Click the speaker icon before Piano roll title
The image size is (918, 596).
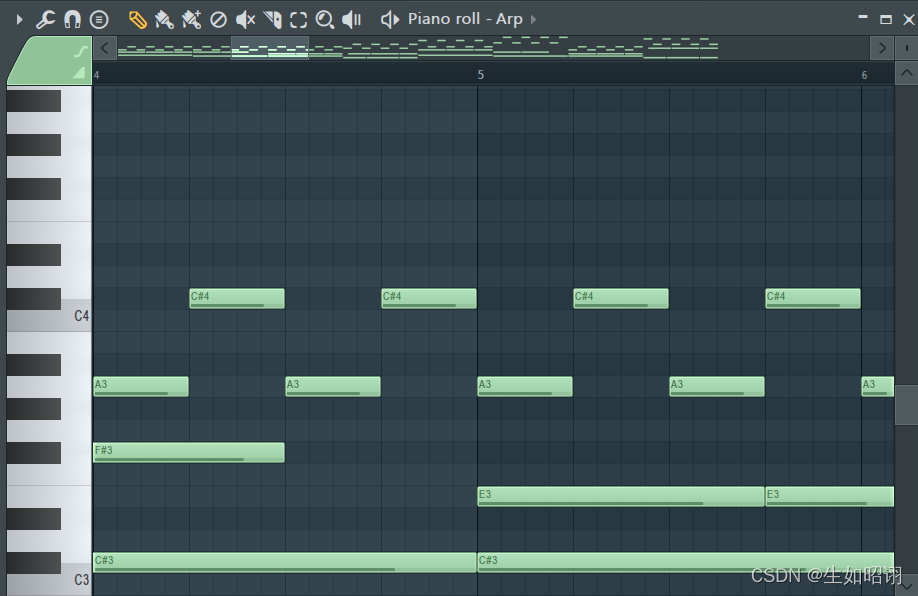[390, 19]
